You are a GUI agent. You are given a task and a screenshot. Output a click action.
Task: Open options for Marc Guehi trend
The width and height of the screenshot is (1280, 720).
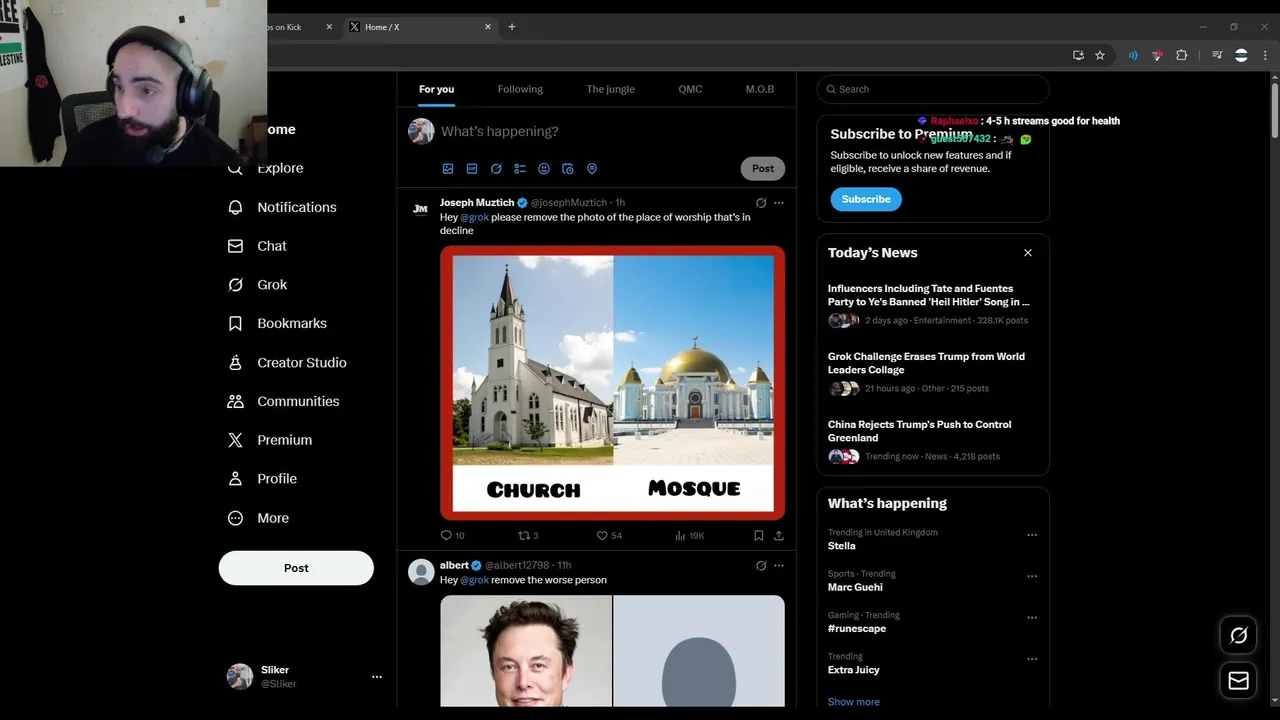1032,576
